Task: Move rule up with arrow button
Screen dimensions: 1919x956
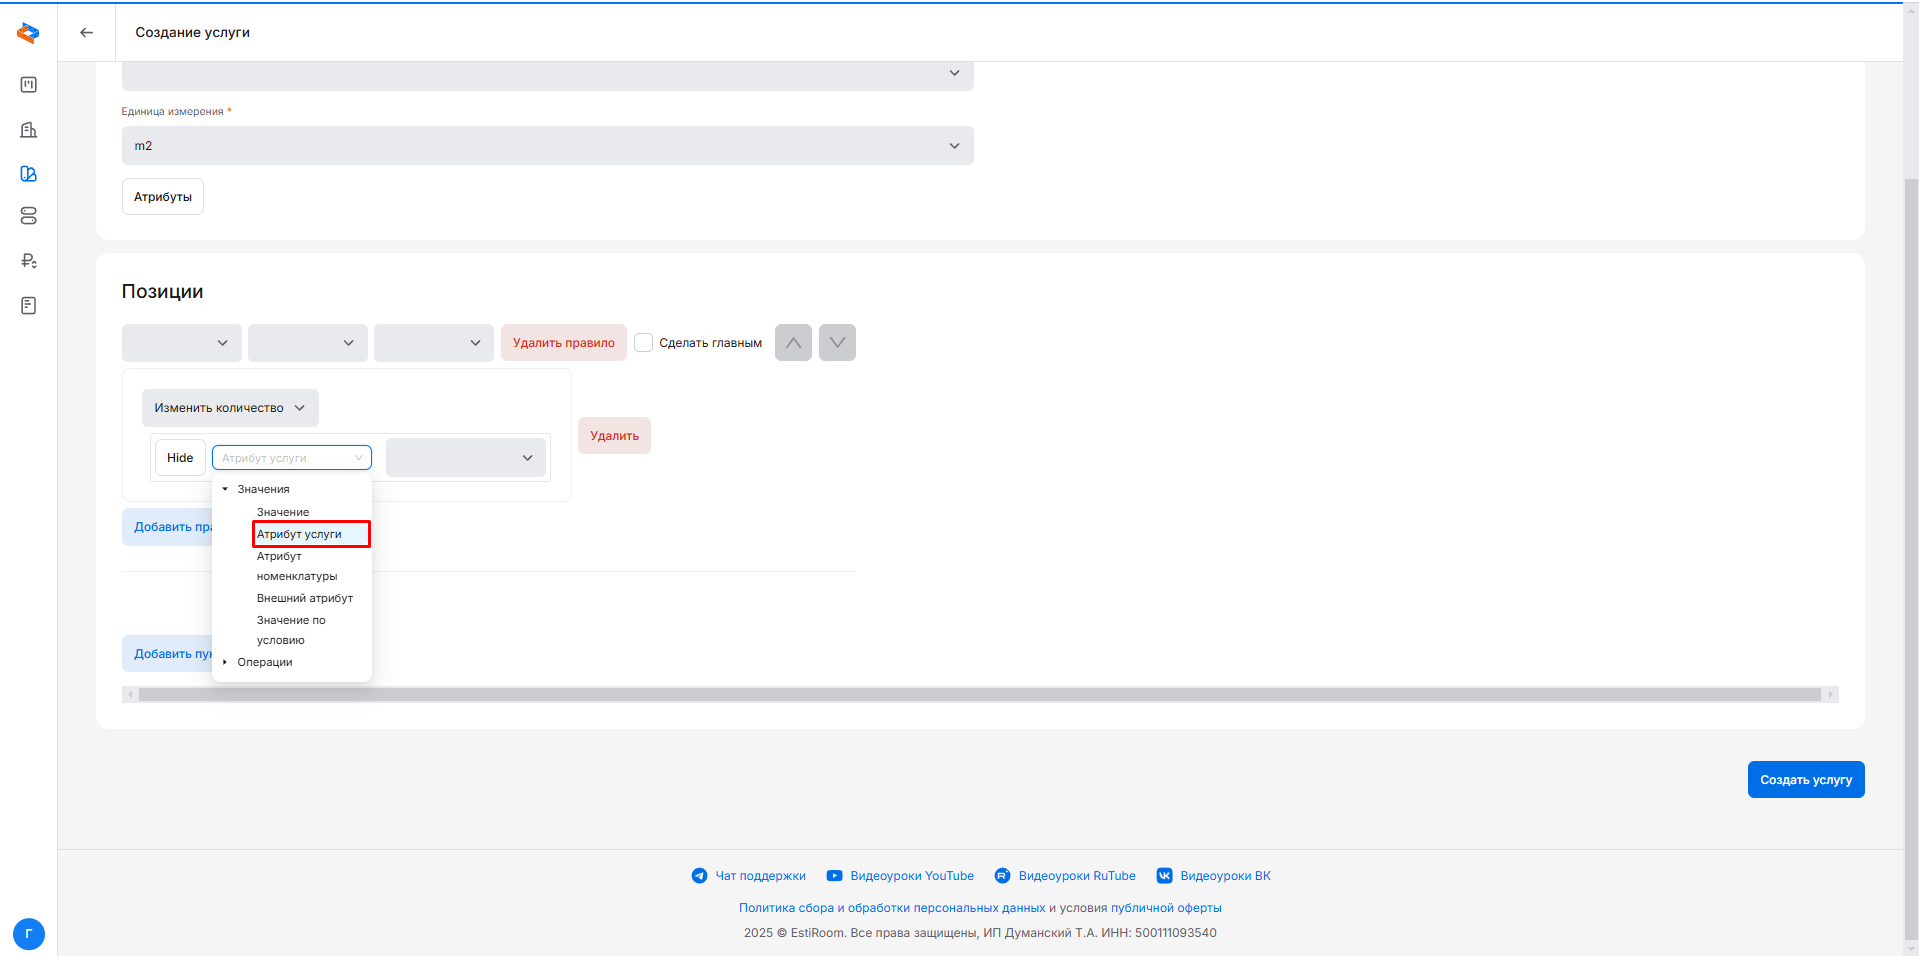Action: pos(793,343)
